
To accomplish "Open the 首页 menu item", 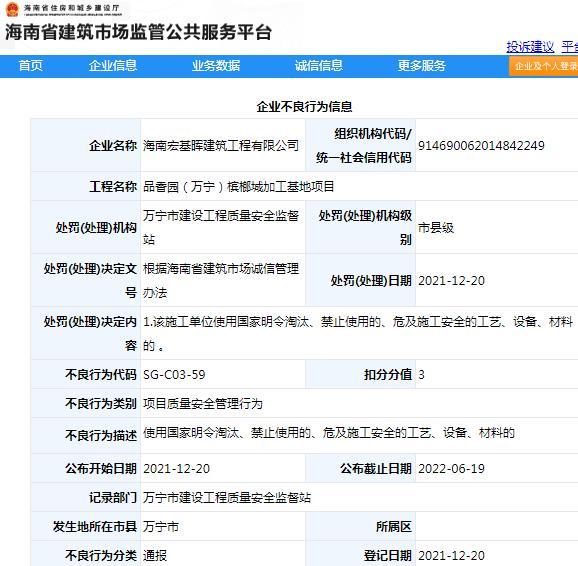I will (x=31, y=66).
